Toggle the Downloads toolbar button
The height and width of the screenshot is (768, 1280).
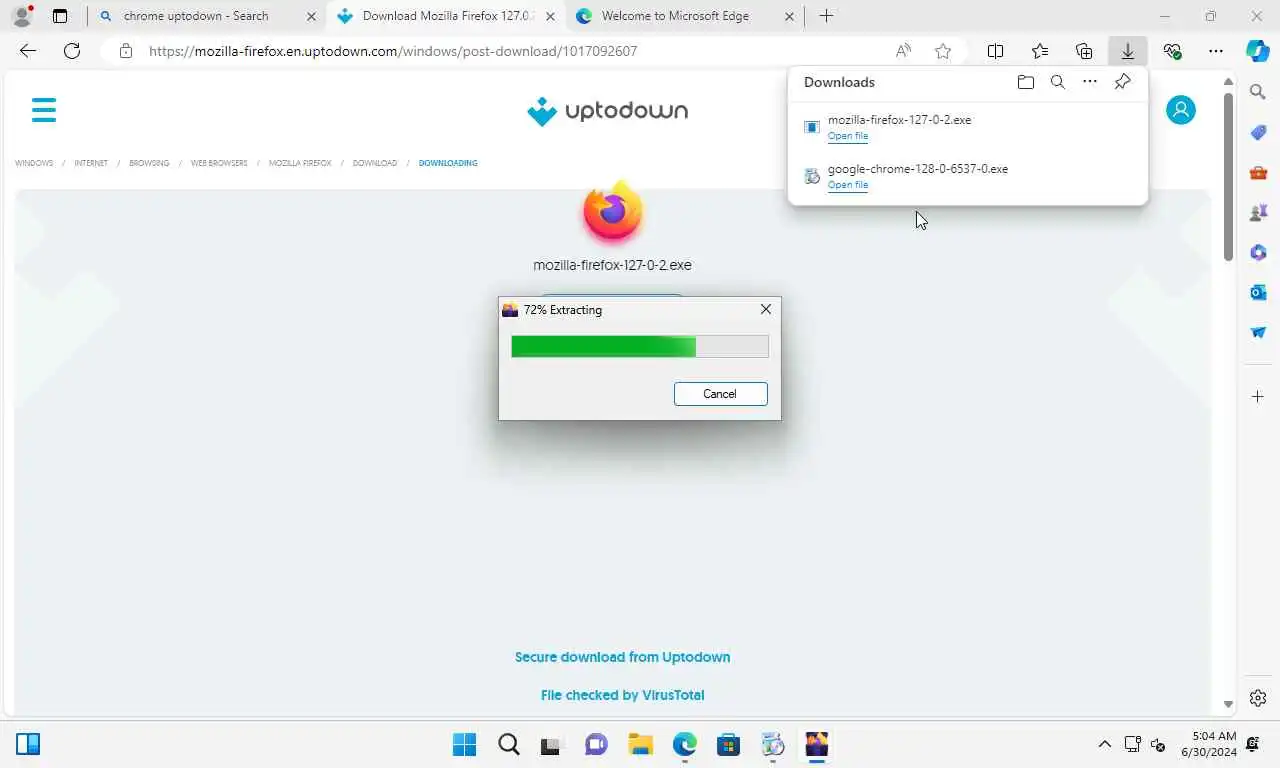(x=1128, y=51)
